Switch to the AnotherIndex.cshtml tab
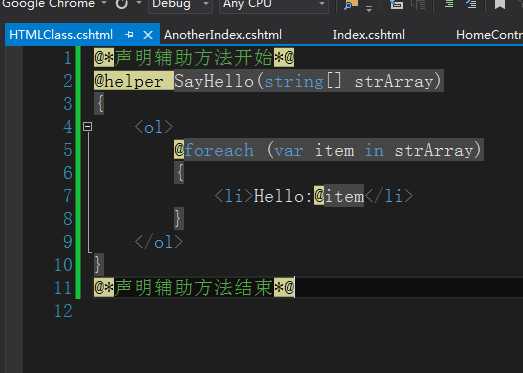Viewport: 523px width, 373px height. click(x=223, y=35)
